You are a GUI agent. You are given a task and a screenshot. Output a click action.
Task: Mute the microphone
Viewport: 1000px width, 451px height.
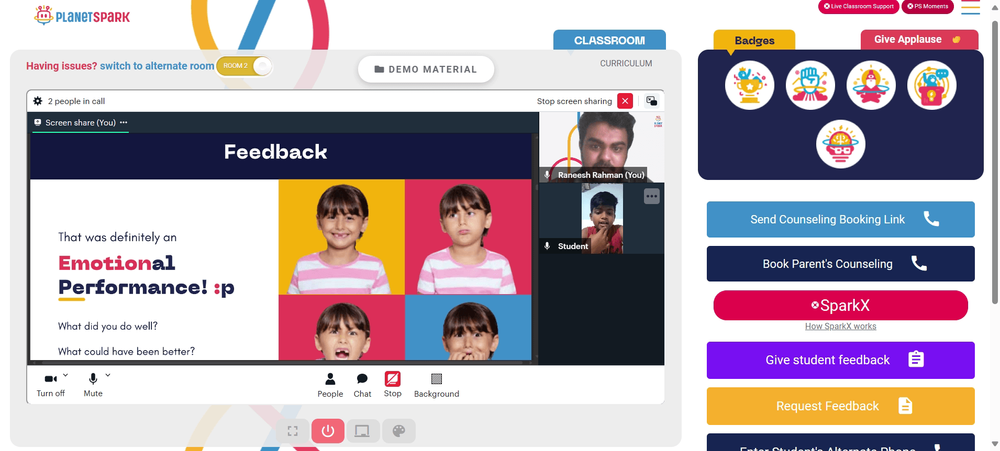point(93,385)
